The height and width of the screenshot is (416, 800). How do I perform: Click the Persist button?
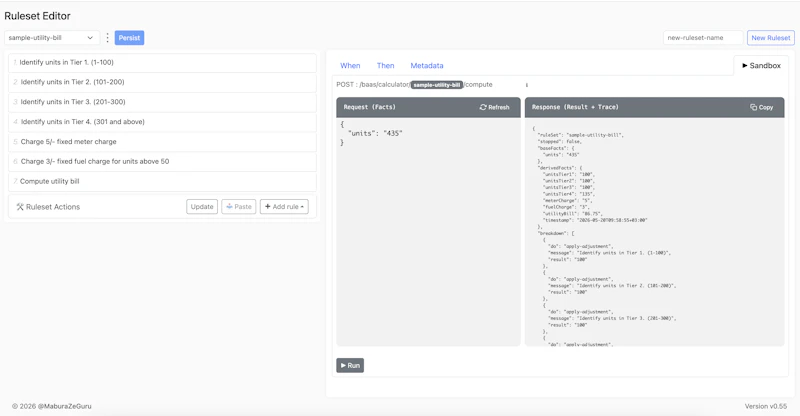pyautogui.click(x=129, y=38)
